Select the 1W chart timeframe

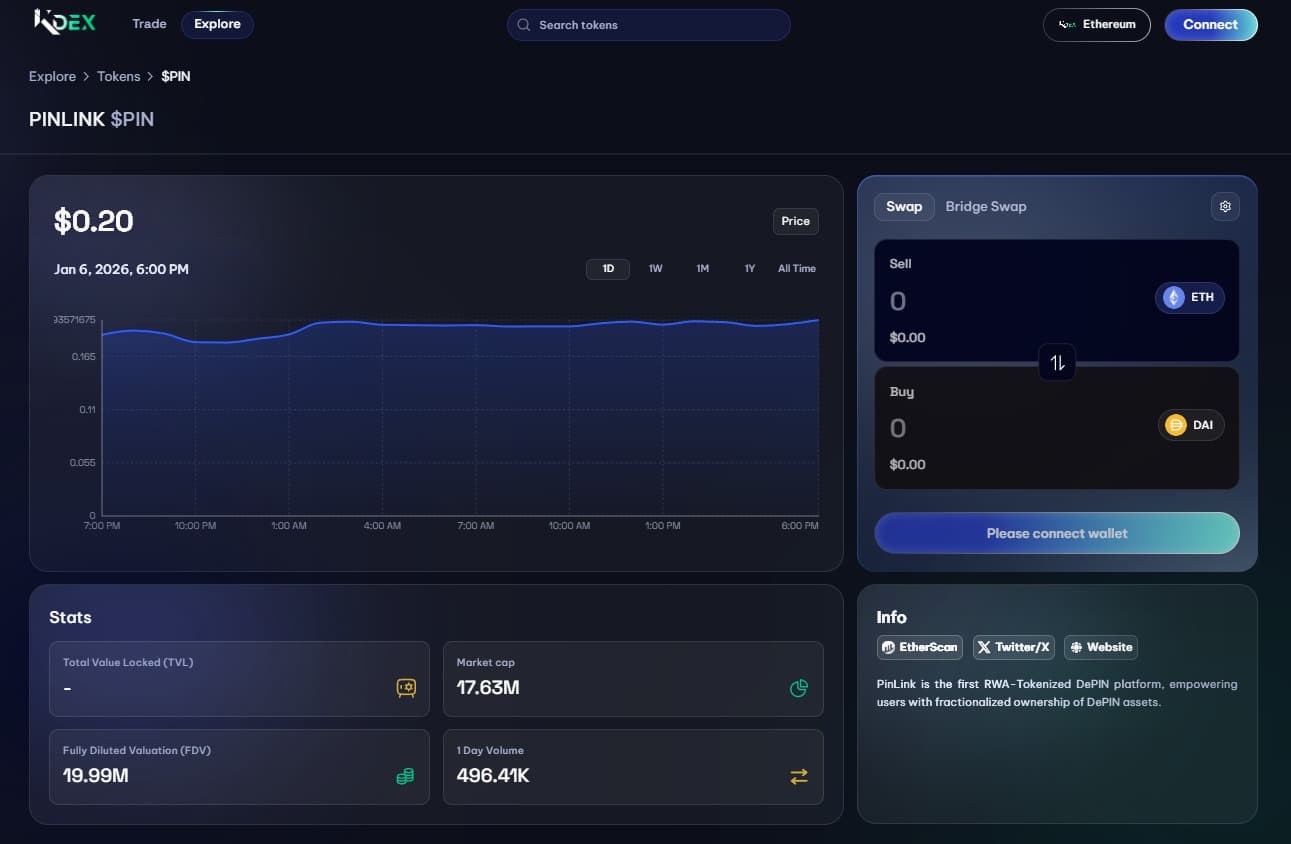(655, 269)
